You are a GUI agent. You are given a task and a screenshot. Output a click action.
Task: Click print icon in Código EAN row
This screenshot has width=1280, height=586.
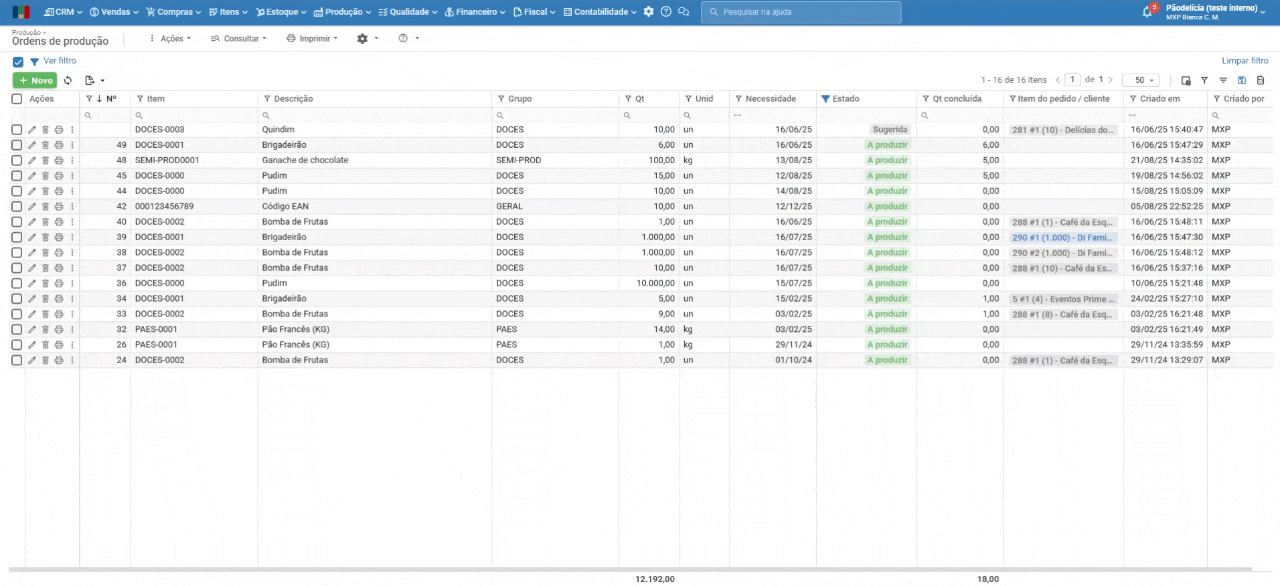pyautogui.click(x=58, y=207)
